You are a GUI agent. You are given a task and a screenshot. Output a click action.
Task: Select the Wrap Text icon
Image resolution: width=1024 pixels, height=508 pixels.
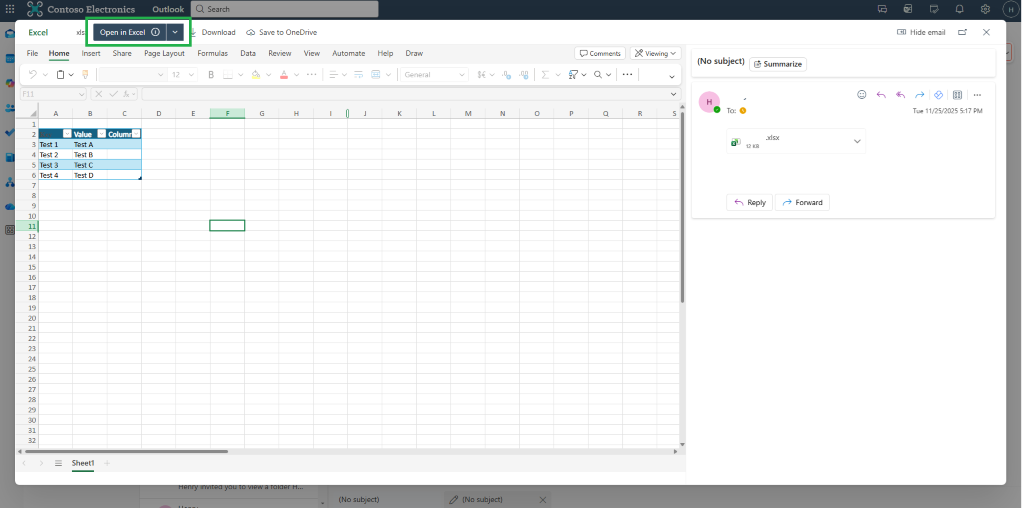pyautogui.click(x=358, y=75)
